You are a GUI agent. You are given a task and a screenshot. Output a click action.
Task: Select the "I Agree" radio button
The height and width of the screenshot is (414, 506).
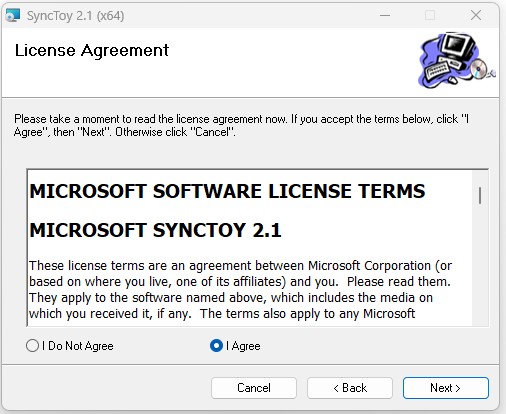pos(216,346)
